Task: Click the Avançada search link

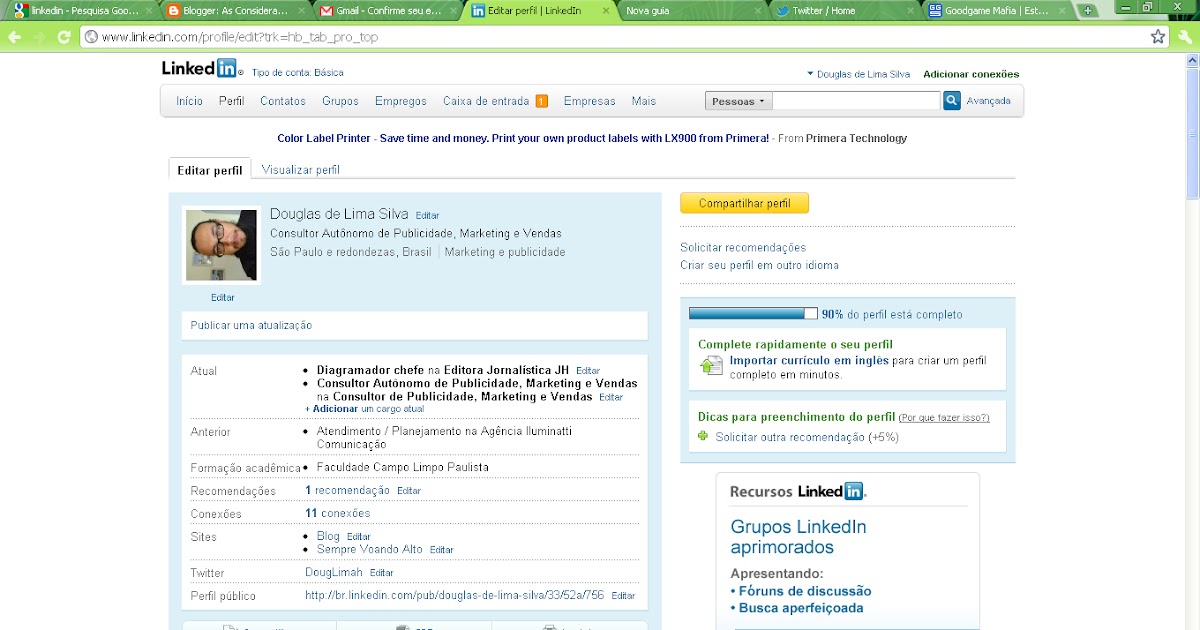Action: 989,101
